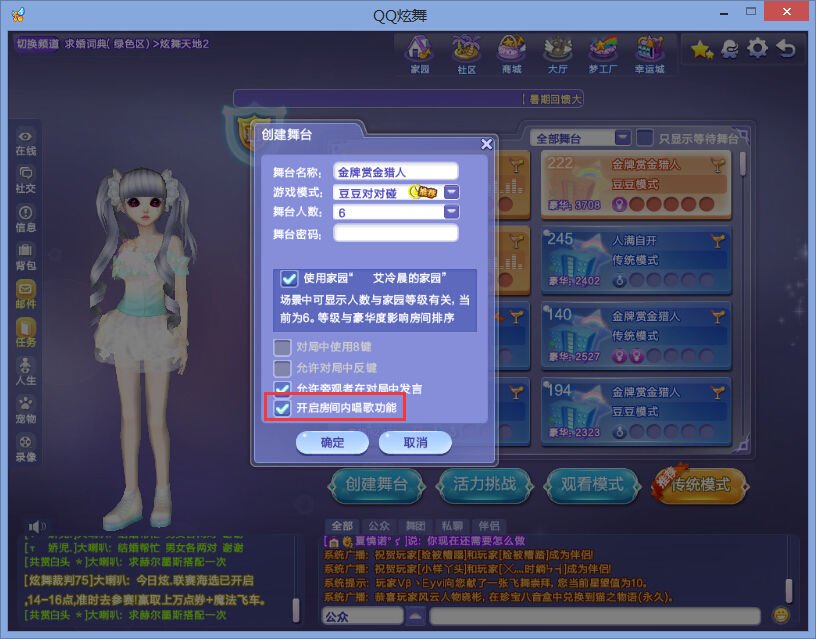The width and height of the screenshot is (816, 639).
Task: Toggle 对局中使用8键 checkbox
Action: (282, 347)
